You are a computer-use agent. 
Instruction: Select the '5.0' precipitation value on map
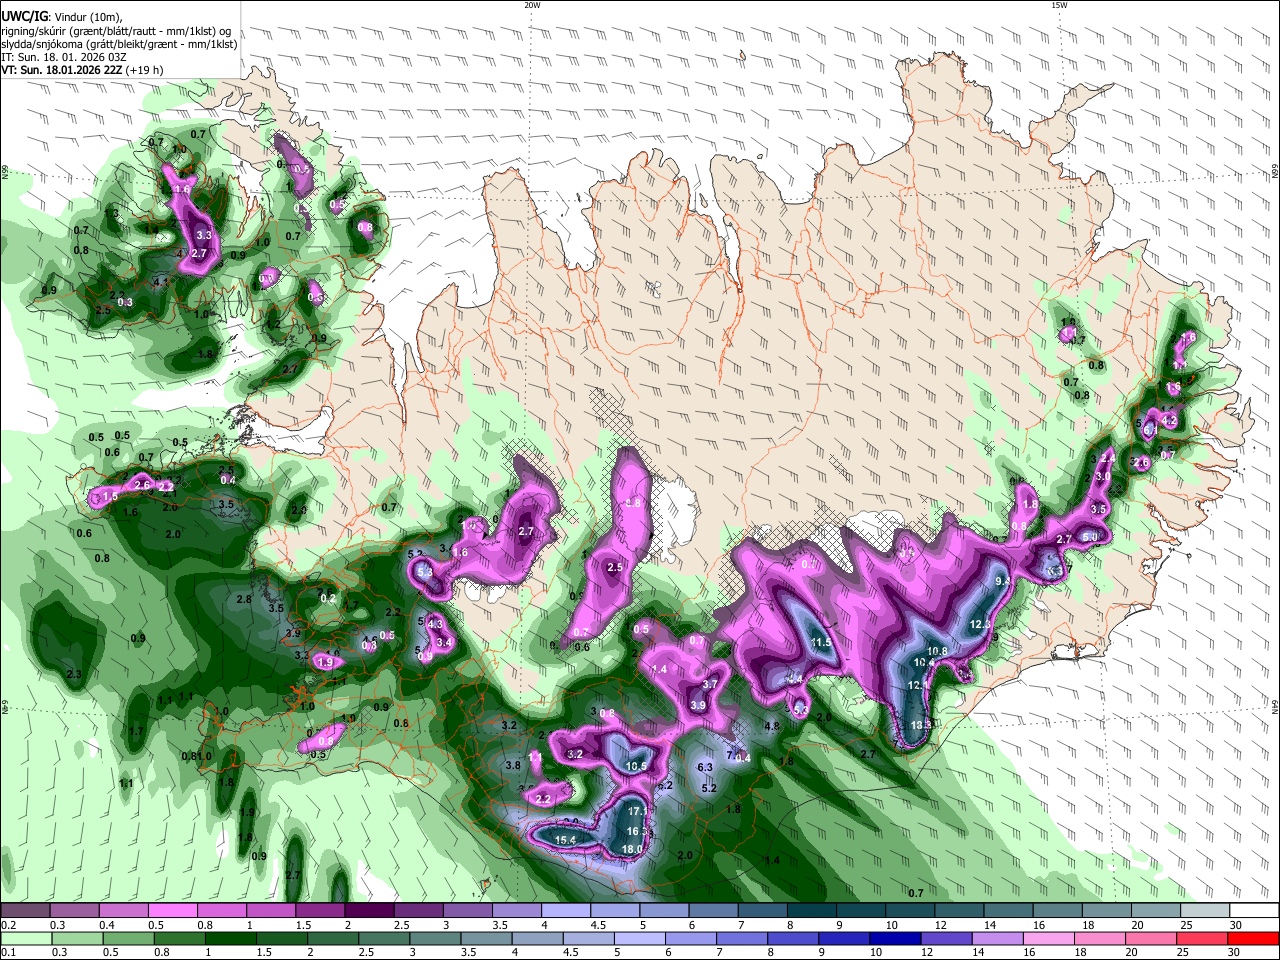click(1090, 538)
